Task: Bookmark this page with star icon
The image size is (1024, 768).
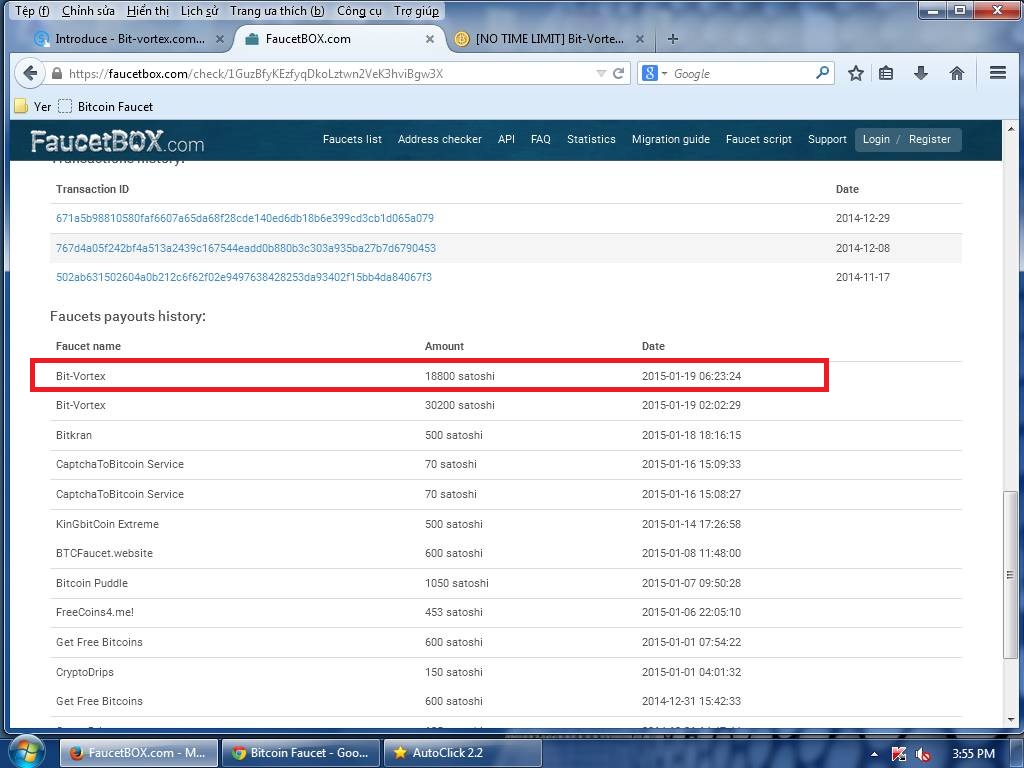Action: (x=856, y=73)
